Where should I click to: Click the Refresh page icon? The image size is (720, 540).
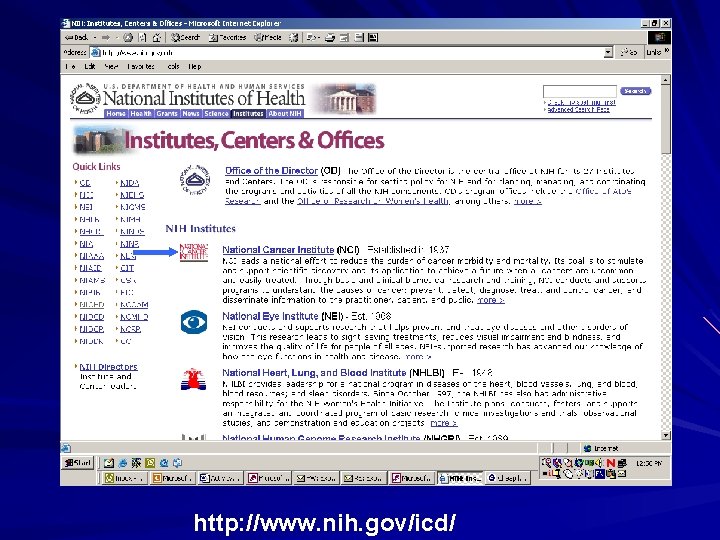pos(143,38)
